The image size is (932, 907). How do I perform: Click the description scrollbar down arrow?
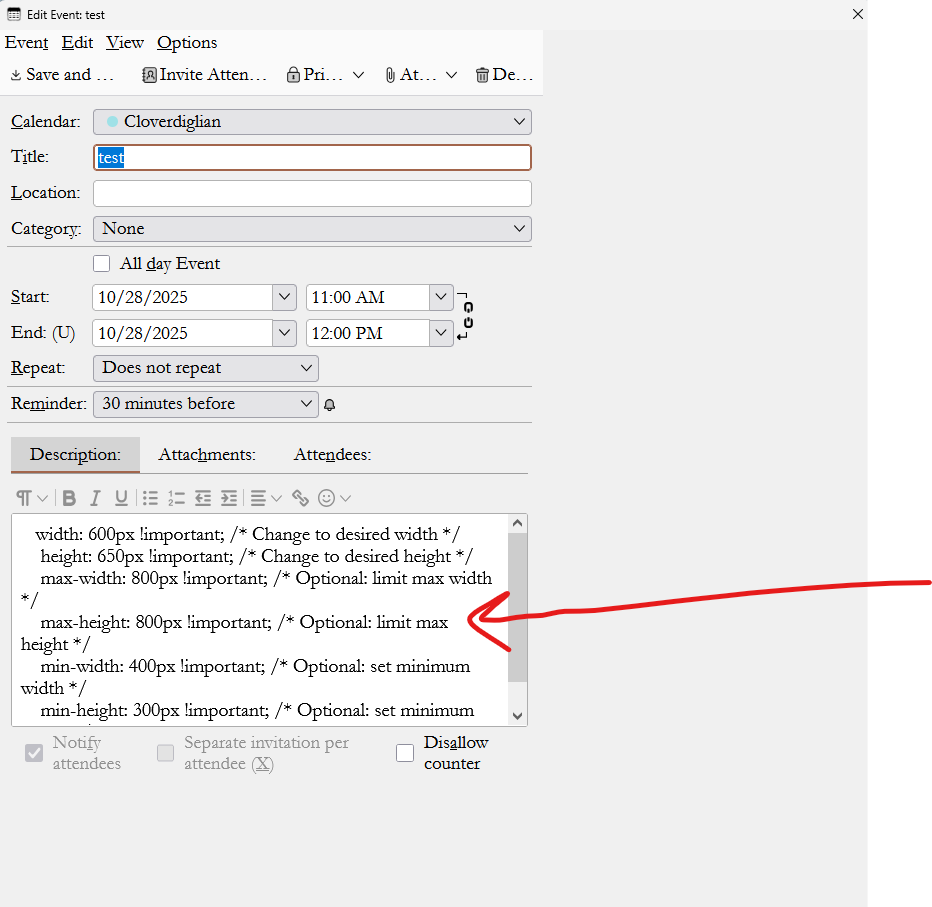coord(517,716)
